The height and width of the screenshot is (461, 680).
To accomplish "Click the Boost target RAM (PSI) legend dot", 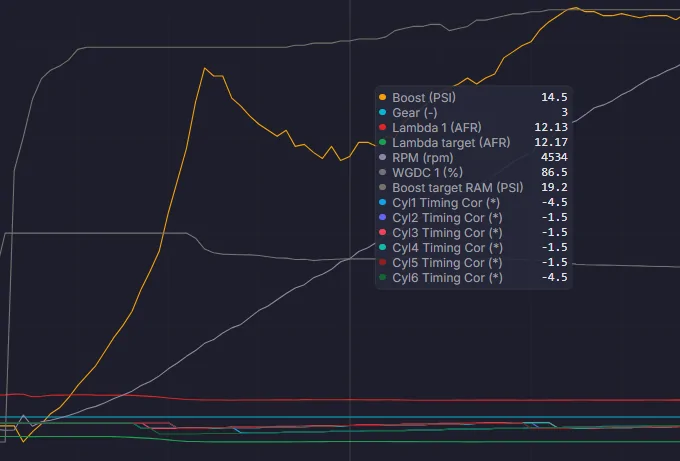I will [382, 187].
